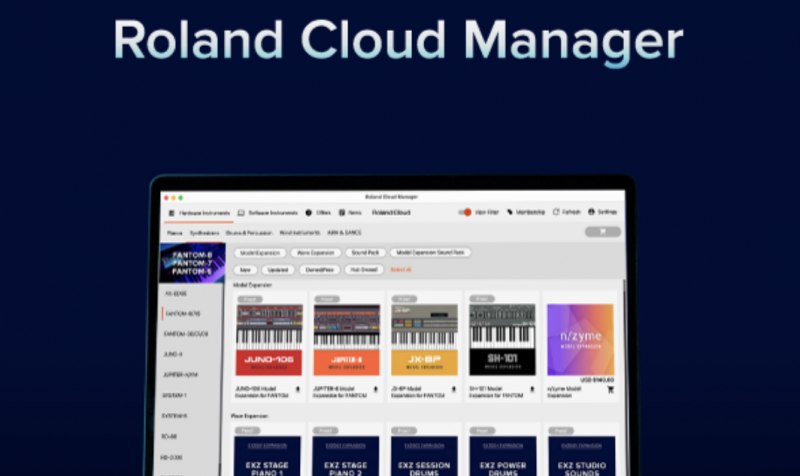Filter by Sound Pack
This screenshot has width=800, height=476.
click(x=365, y=253)
